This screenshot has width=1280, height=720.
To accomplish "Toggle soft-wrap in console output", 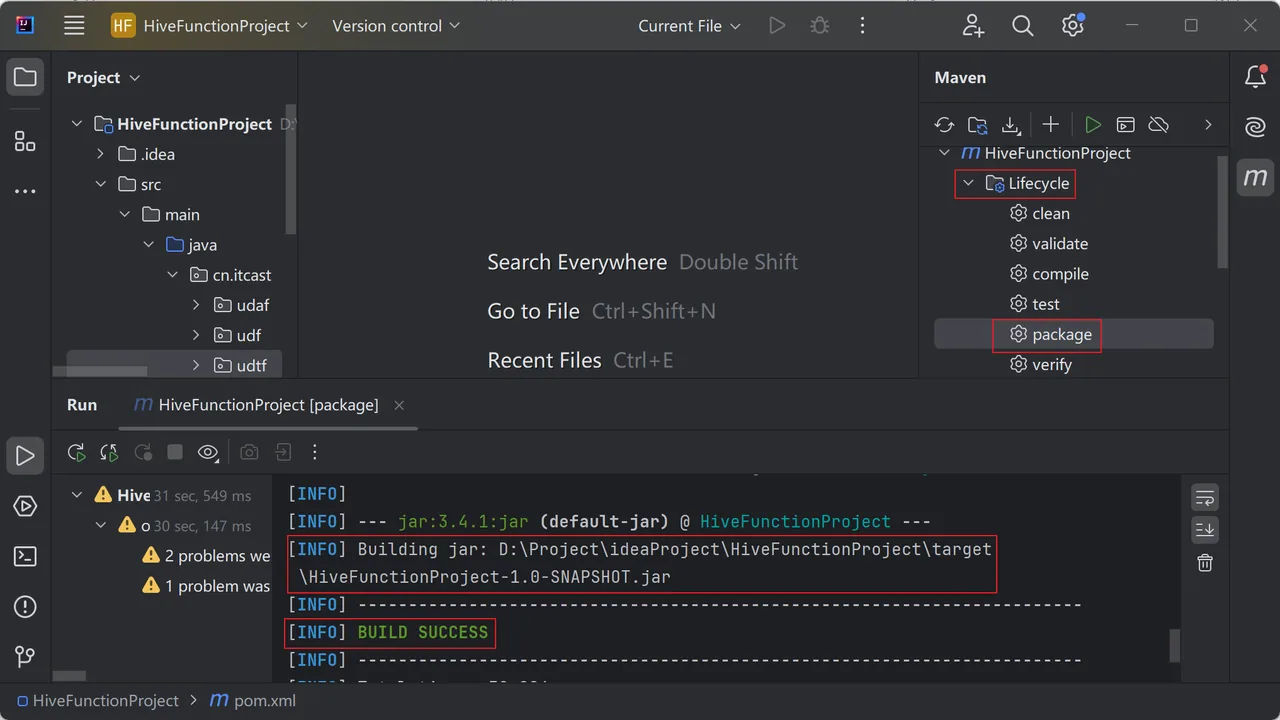I will click(1205, 497).
